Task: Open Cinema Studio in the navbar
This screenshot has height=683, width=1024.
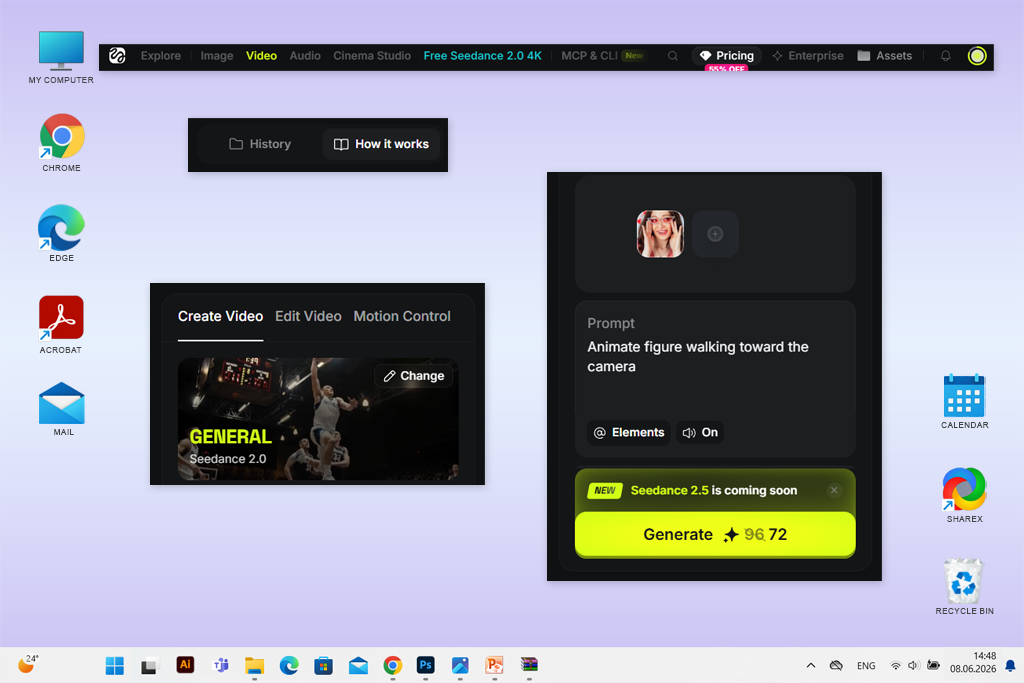Action: coord(372,56)
